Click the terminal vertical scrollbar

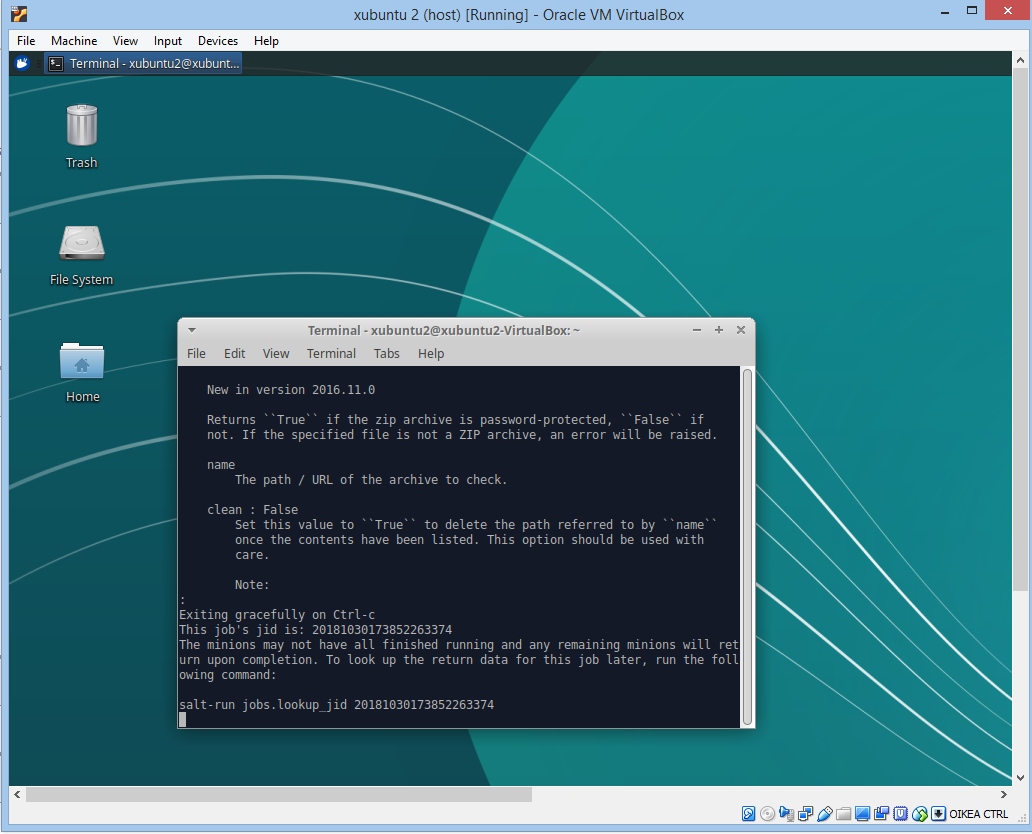click(747, 547)
